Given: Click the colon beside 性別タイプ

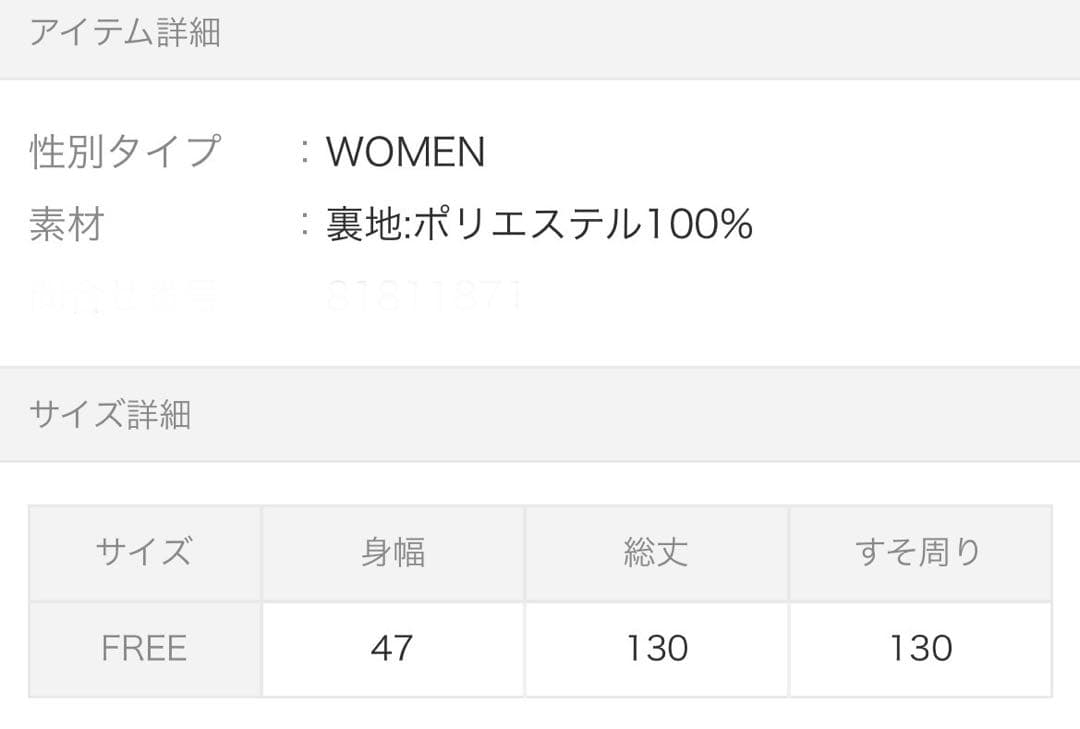Looking at the screenshot, I should pos(304,152).
